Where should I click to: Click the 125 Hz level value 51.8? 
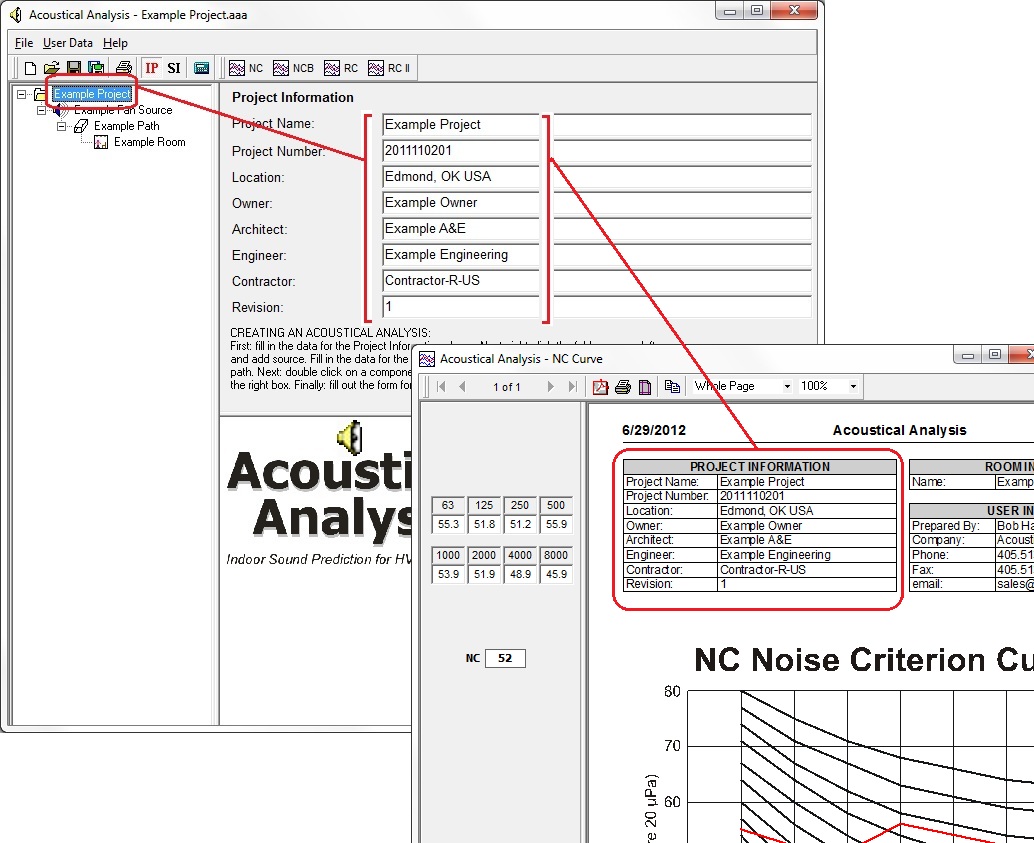coord(484,524)
